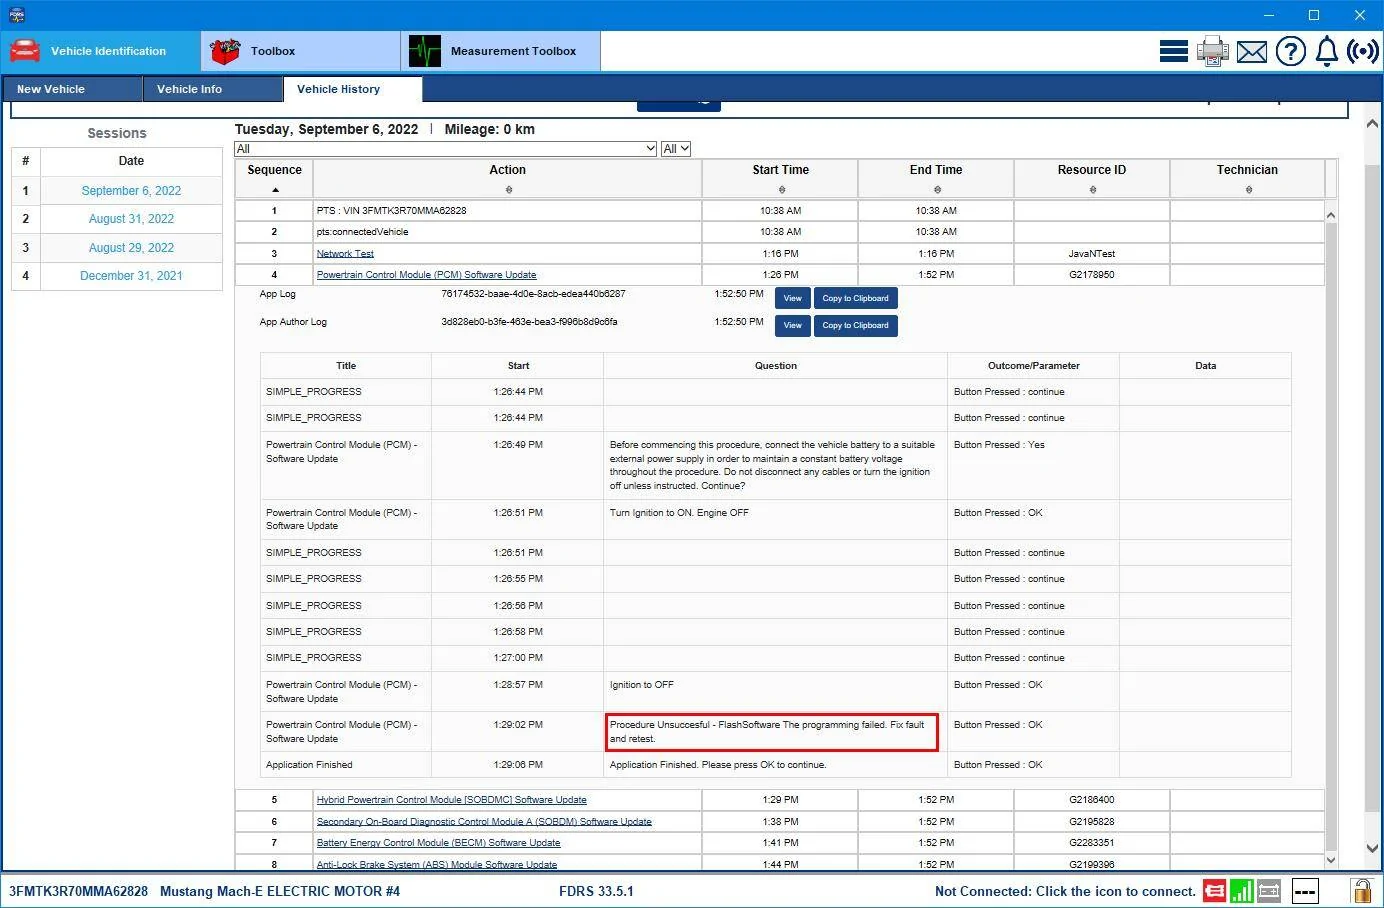Viewport: 1384px width, 908px height.
Task: Copy the App Log to clipboard
Action: [x=855, y=298]
